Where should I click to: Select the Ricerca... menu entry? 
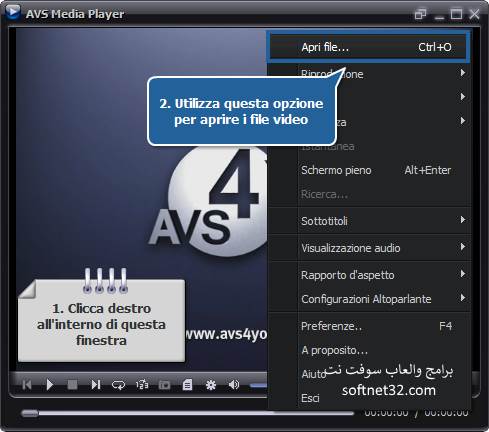tap(369, 194)
